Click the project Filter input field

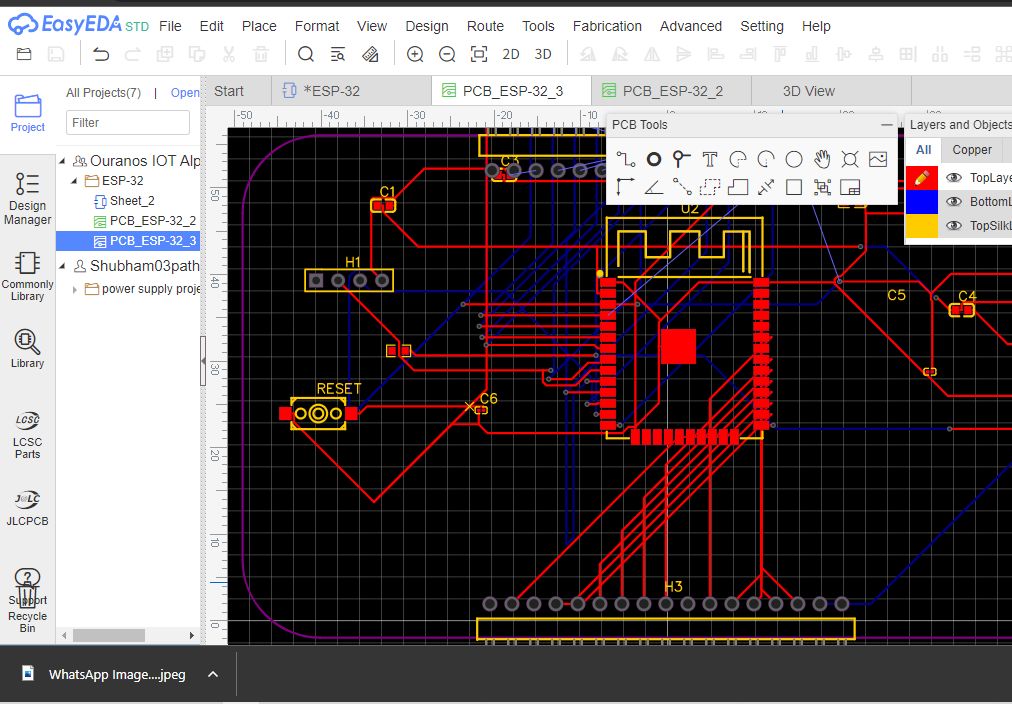tap(128, 122)
